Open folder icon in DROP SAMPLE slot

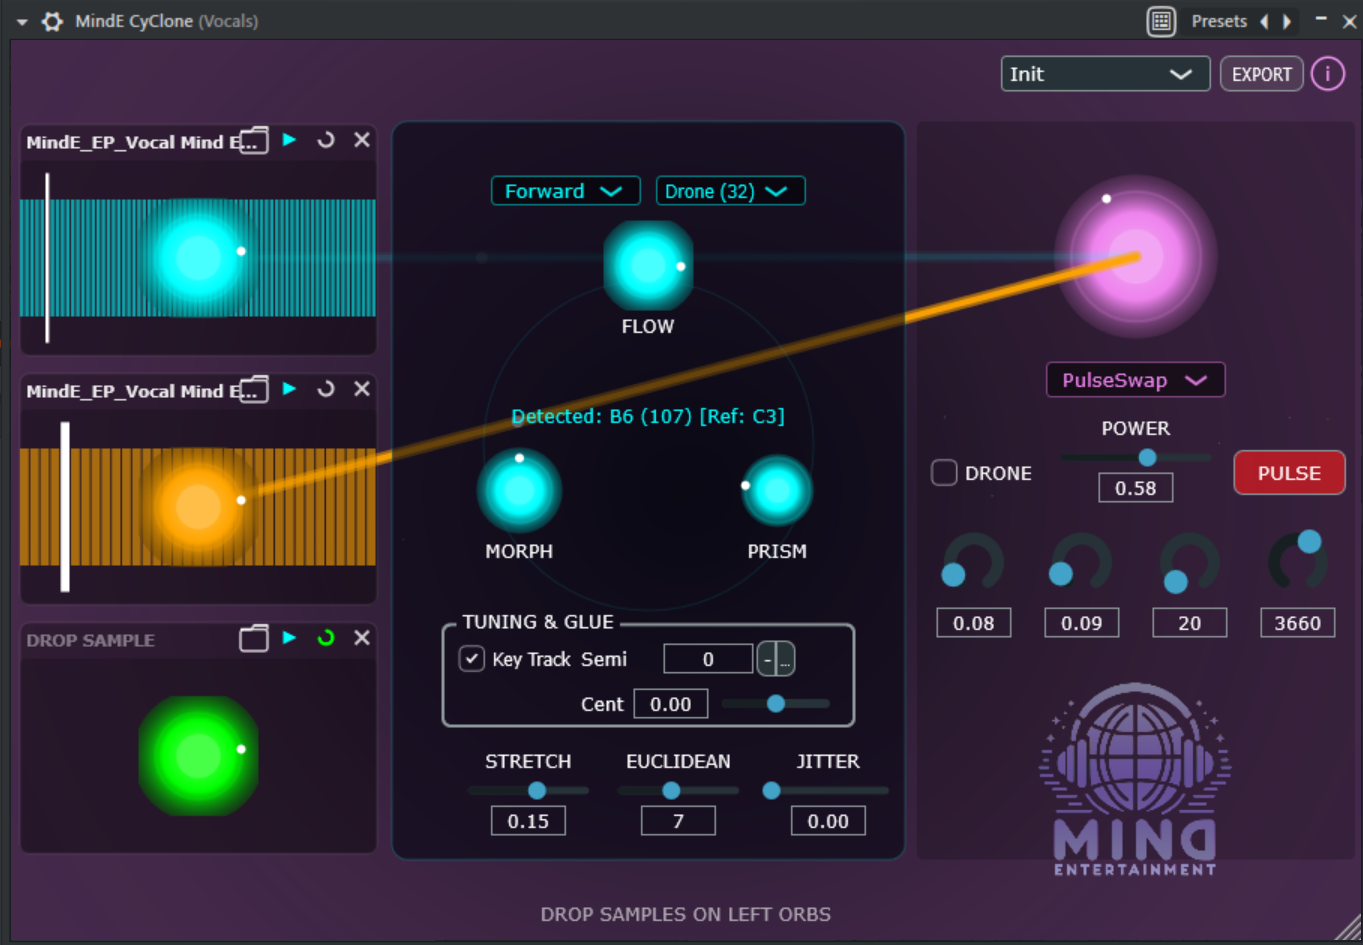254,639
